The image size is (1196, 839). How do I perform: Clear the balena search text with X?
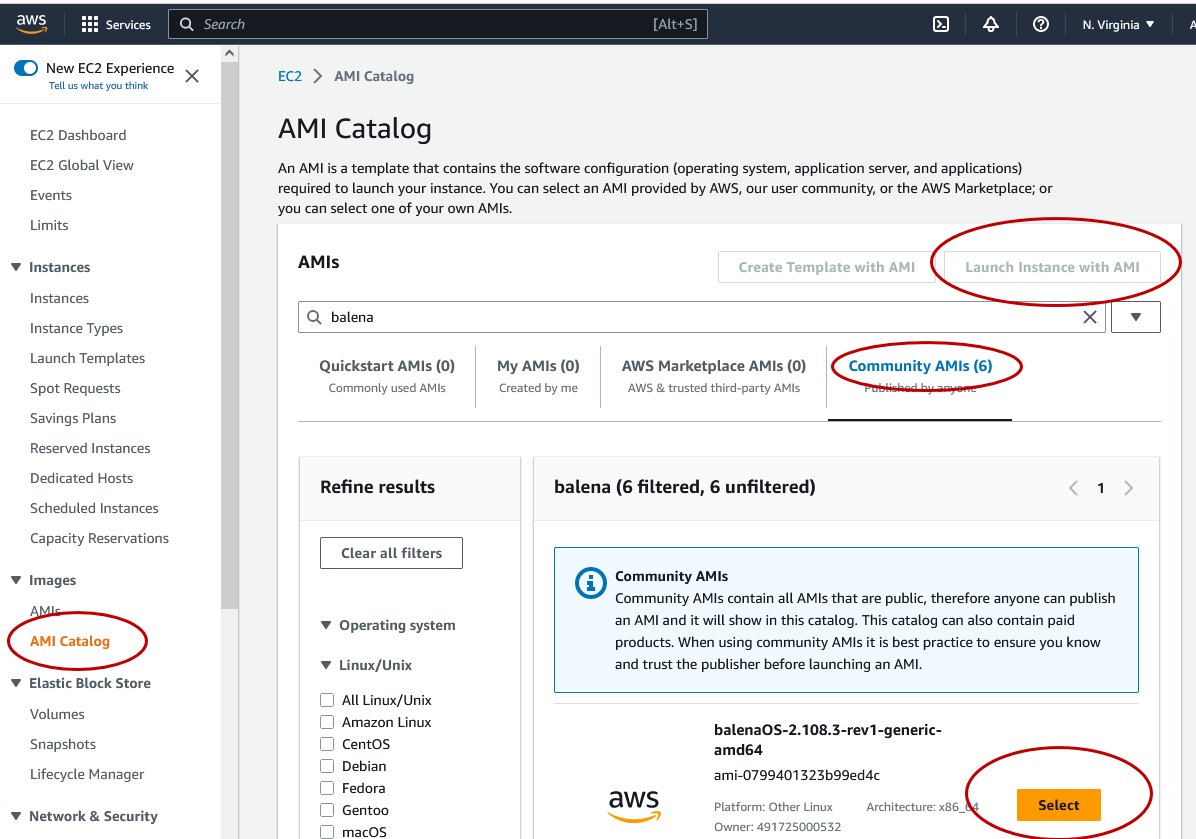tap(1090, 317)
